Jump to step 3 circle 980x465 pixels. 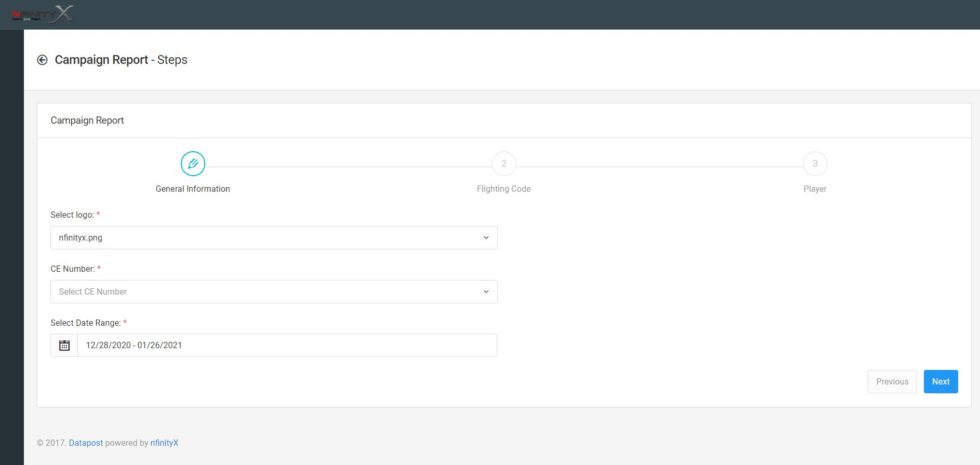tap(815, 163)
